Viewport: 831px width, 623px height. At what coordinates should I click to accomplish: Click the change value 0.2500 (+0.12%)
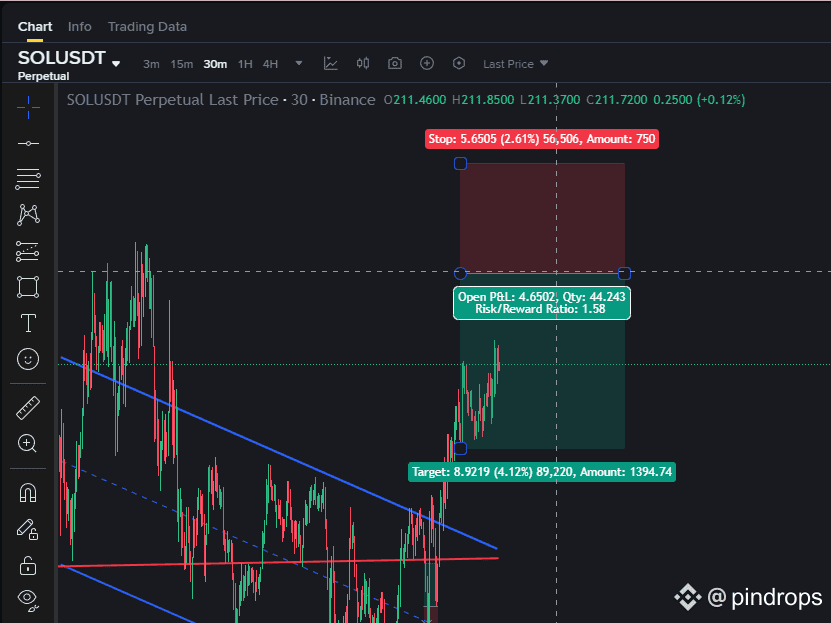coord(699,100)
